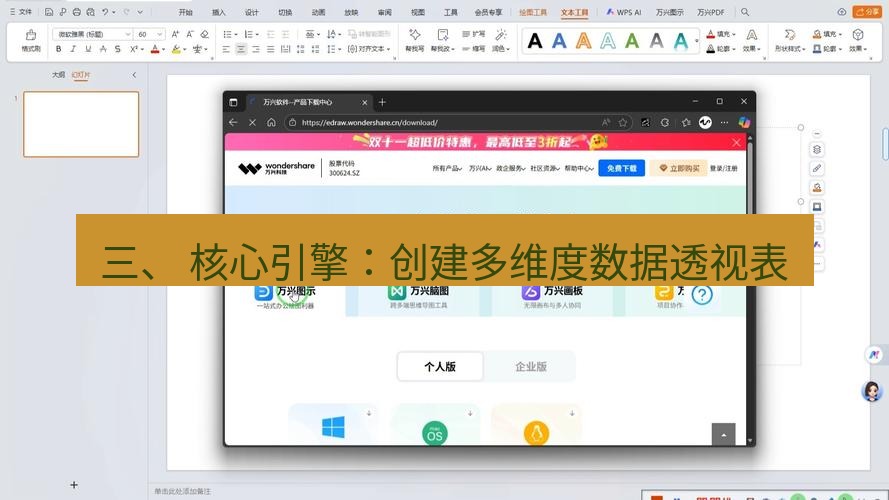Click browser home icon in Edge window
Image resolution: width=889 pixels, height=500 pixels.
point(271,122)
